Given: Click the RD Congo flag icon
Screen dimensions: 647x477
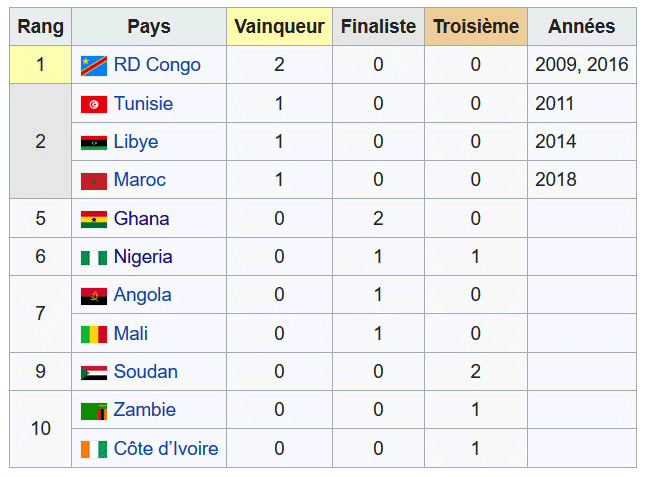Looking at the screenshot, I should click(93, 66).
